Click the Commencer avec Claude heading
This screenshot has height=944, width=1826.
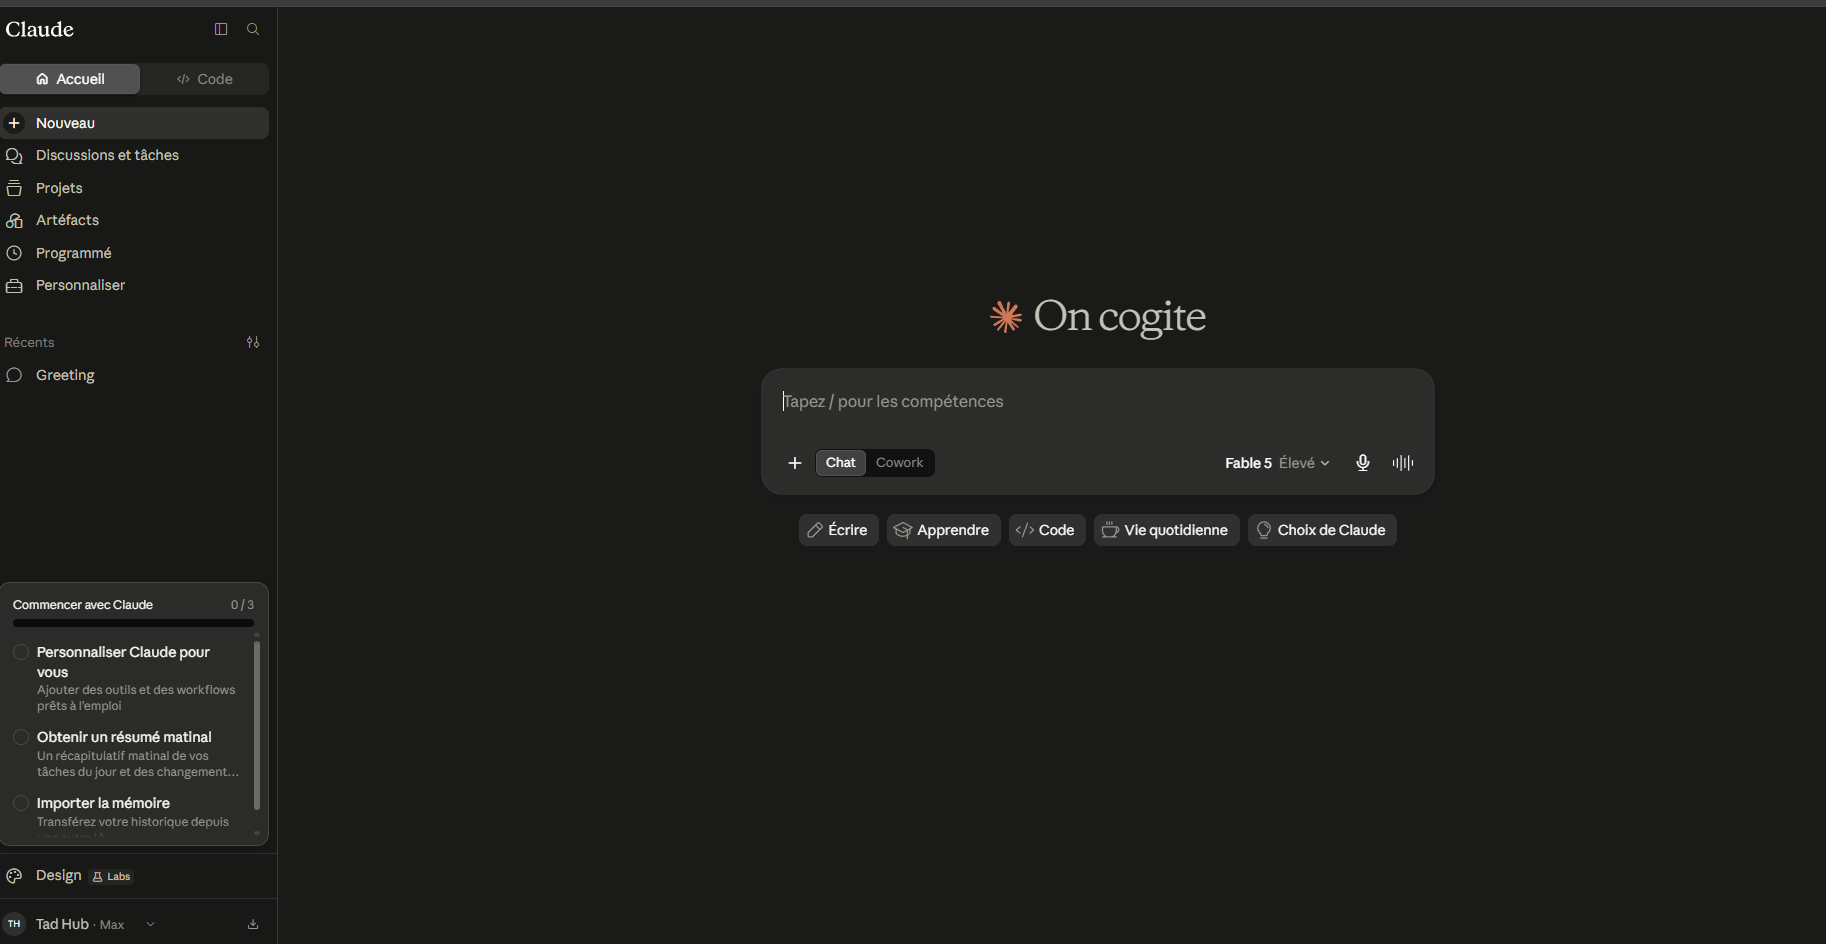(x=83, y=605)
